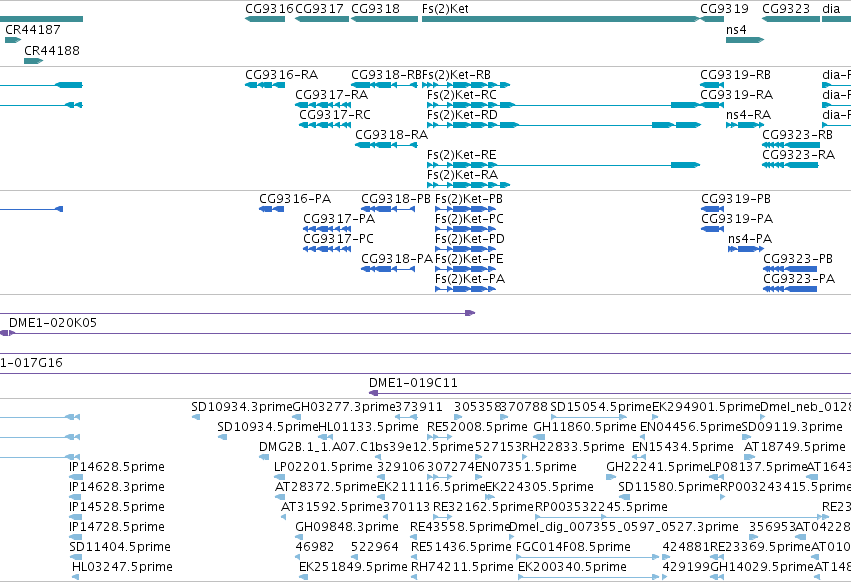Click EST IP14628.3prime
This screenshot has height=582, width=851.
117,488
